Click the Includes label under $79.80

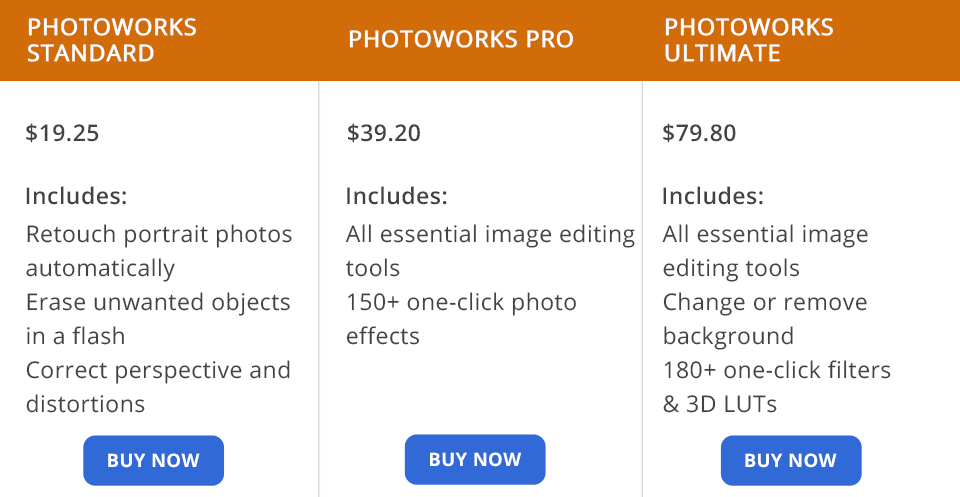[713, 196]
